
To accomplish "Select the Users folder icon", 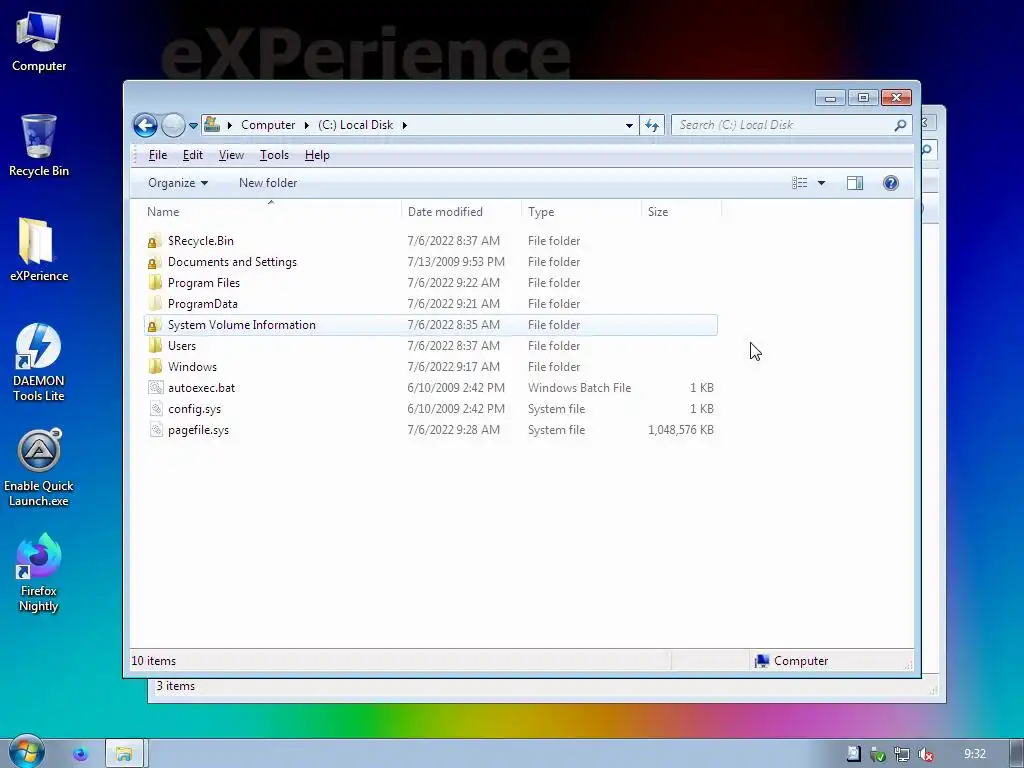I will (154, 345).
